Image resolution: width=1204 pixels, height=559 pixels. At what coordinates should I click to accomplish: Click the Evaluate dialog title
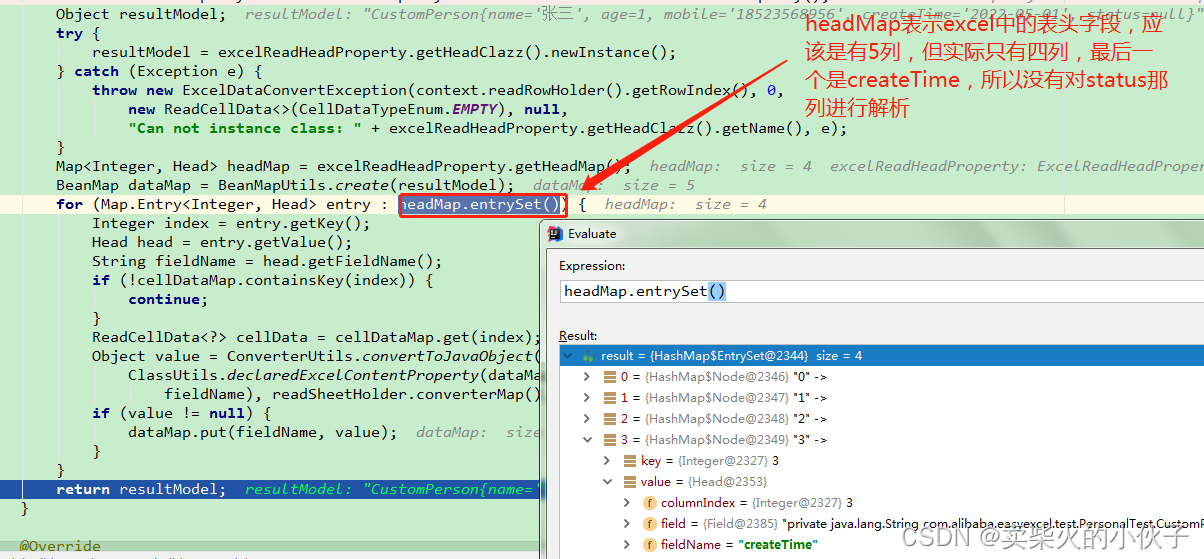pos(592,234)
